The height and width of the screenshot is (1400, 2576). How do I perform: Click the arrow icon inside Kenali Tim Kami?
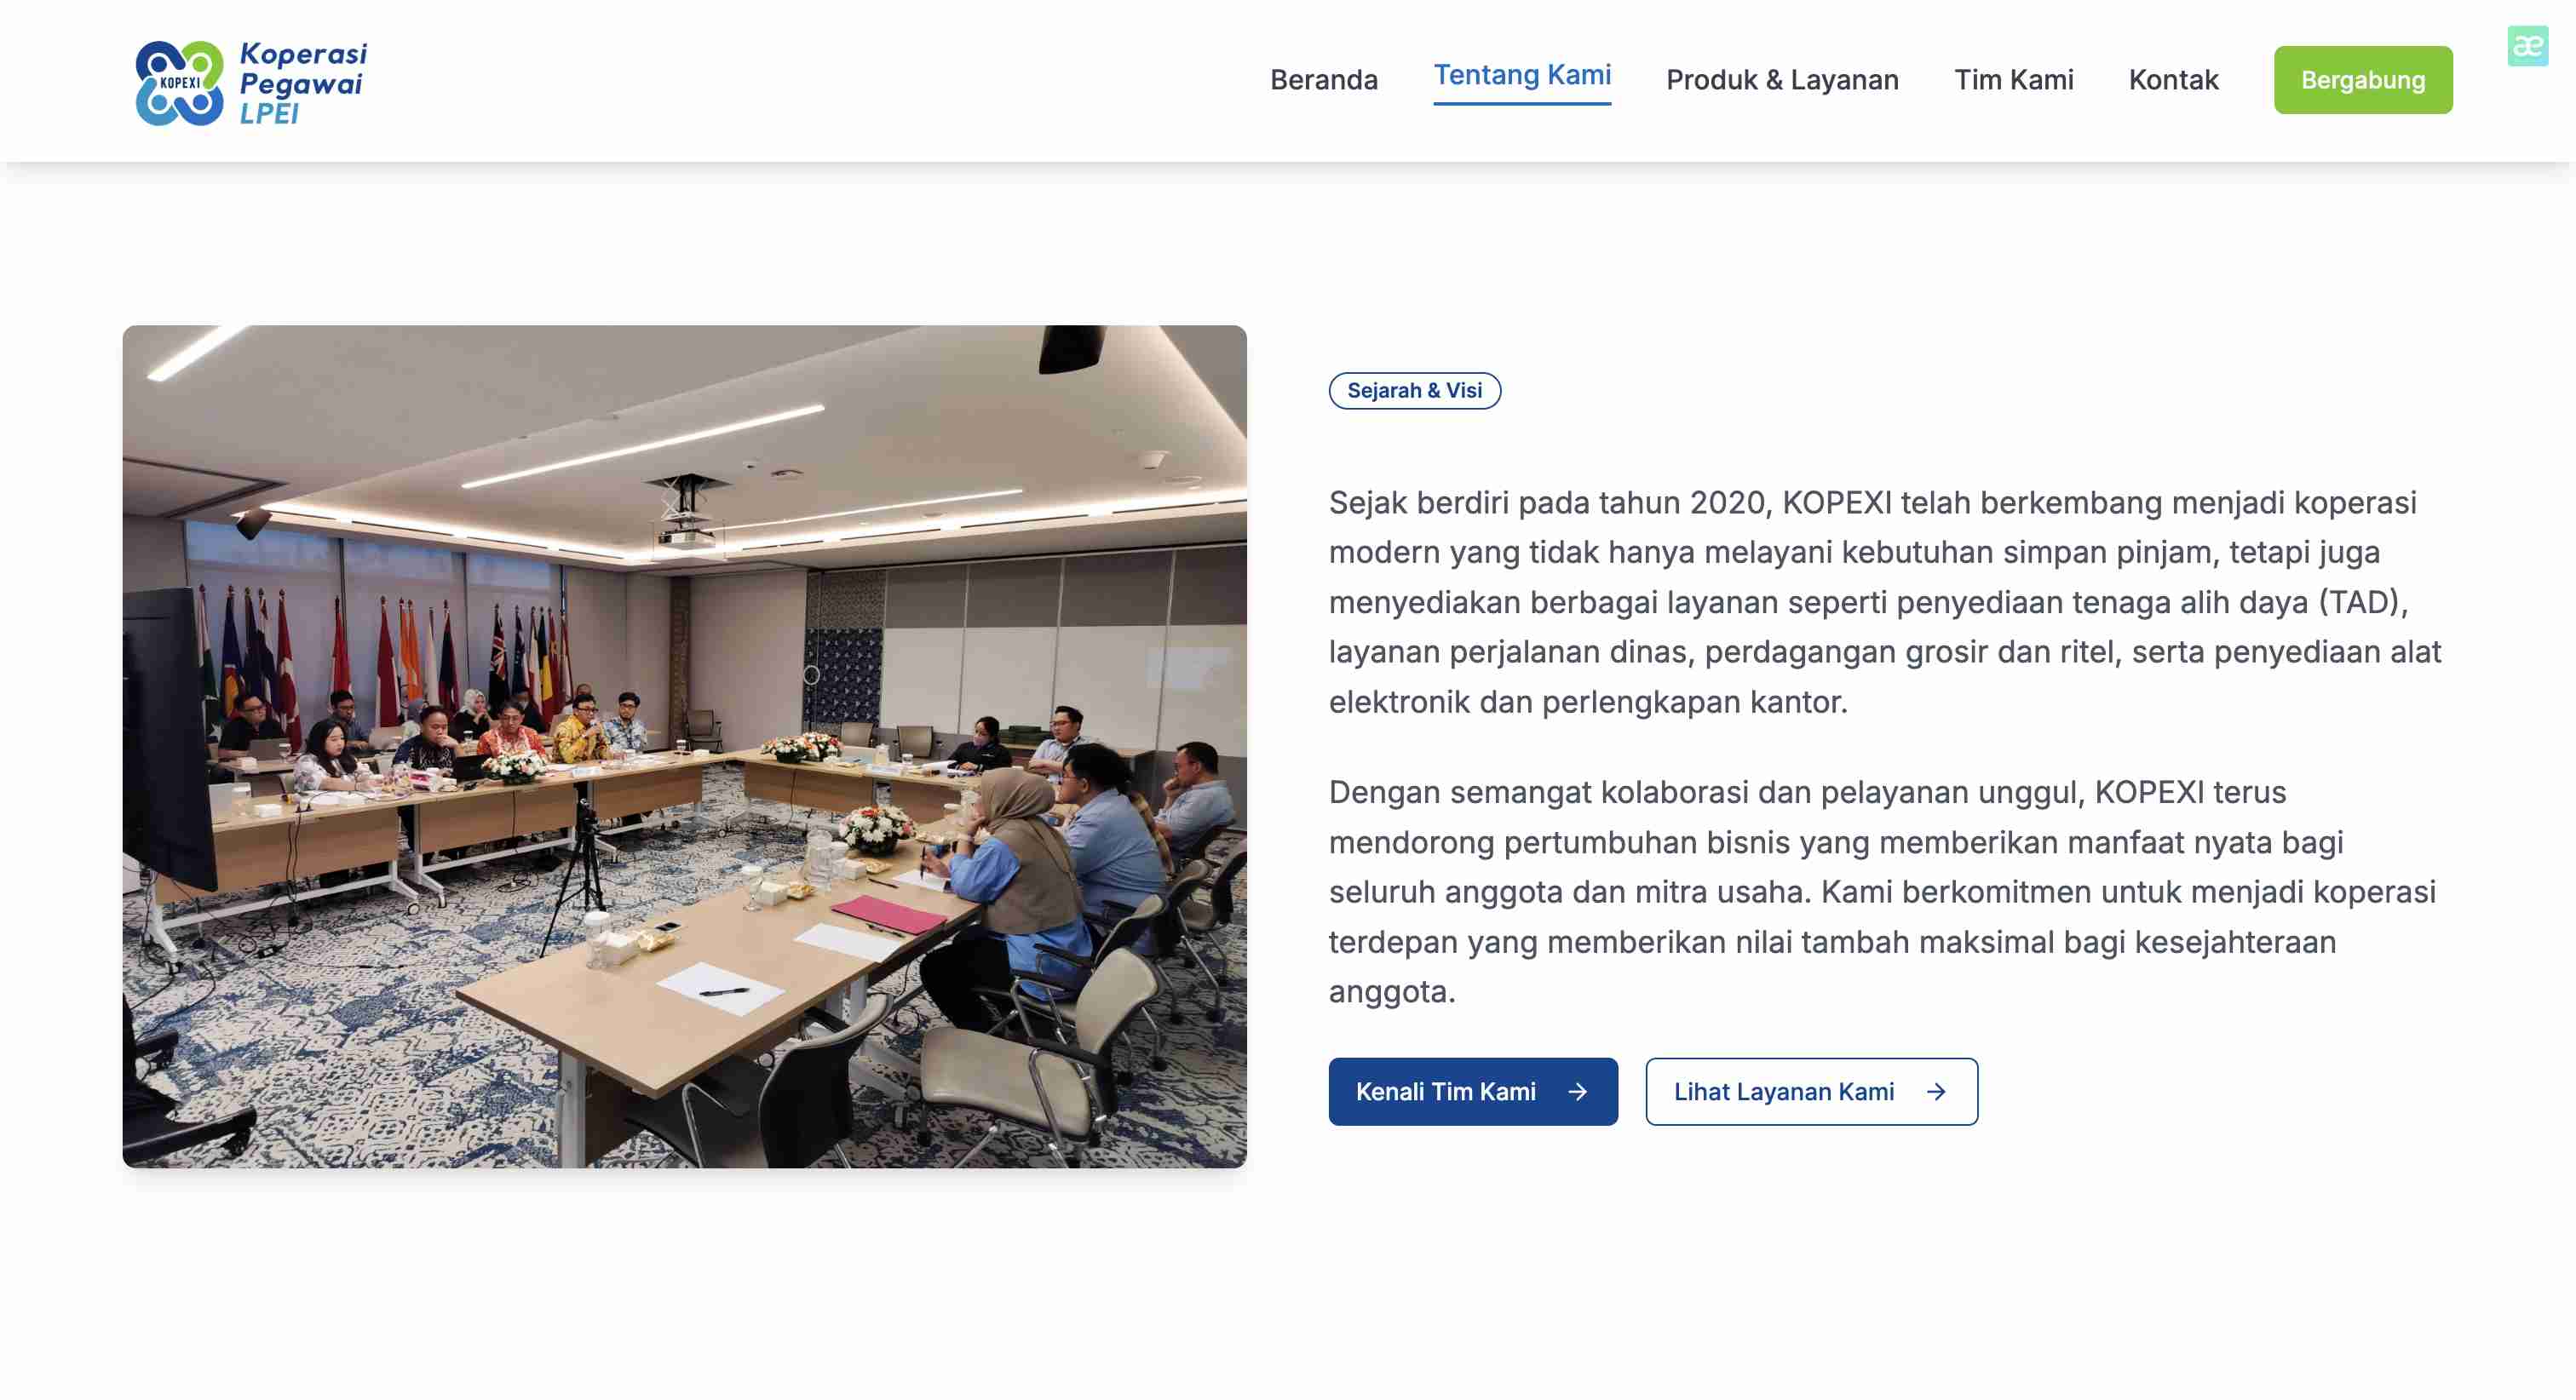tap(1578, 1091)
